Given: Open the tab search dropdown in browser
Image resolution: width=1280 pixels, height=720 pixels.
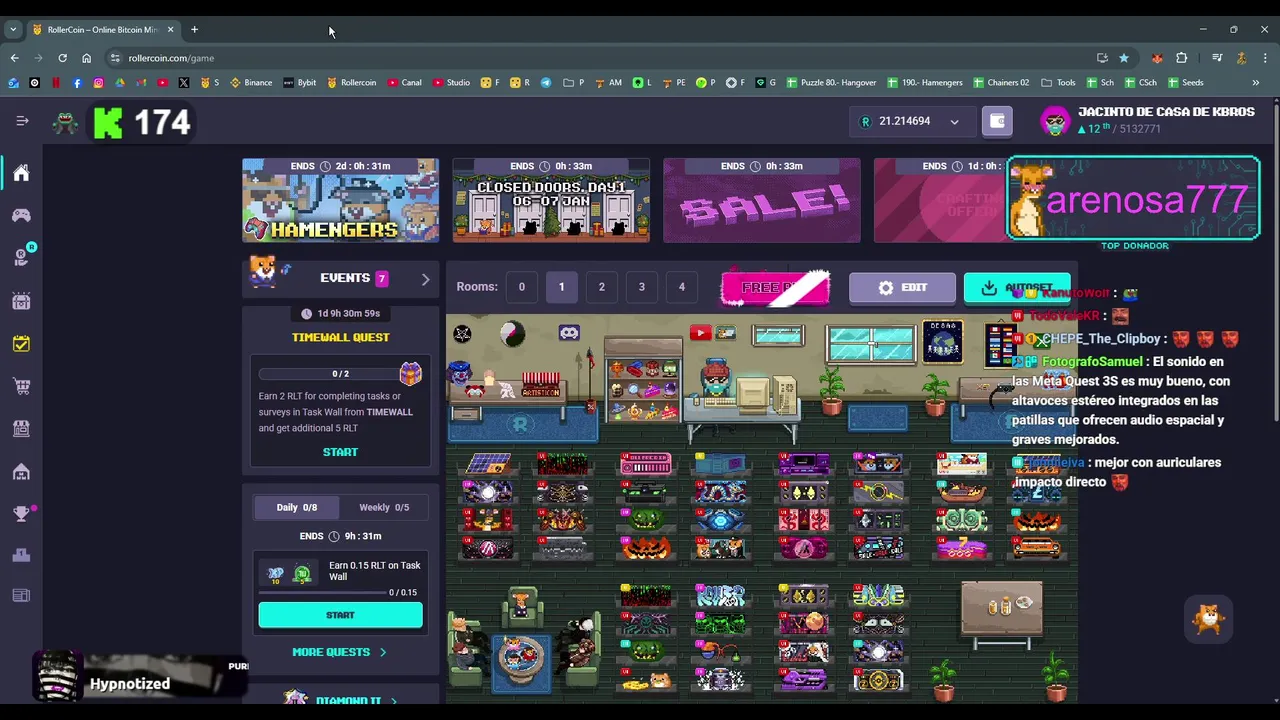Looking at the screenshot, I should (x=13, y=29).
